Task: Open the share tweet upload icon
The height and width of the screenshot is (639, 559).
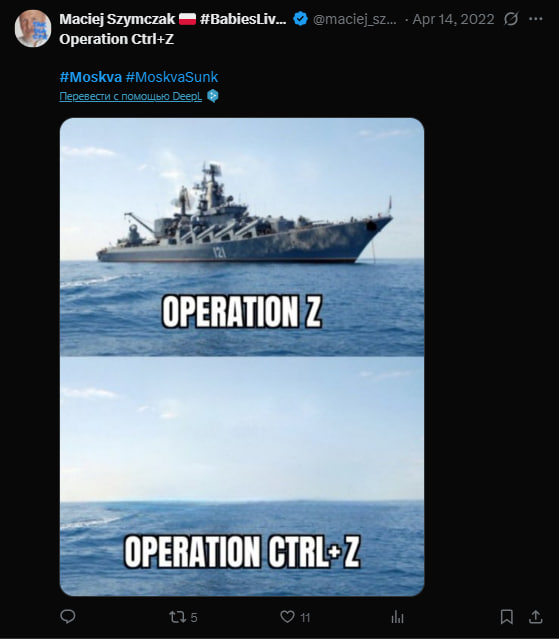Action: pyautogui.click(x=535, y=617)
